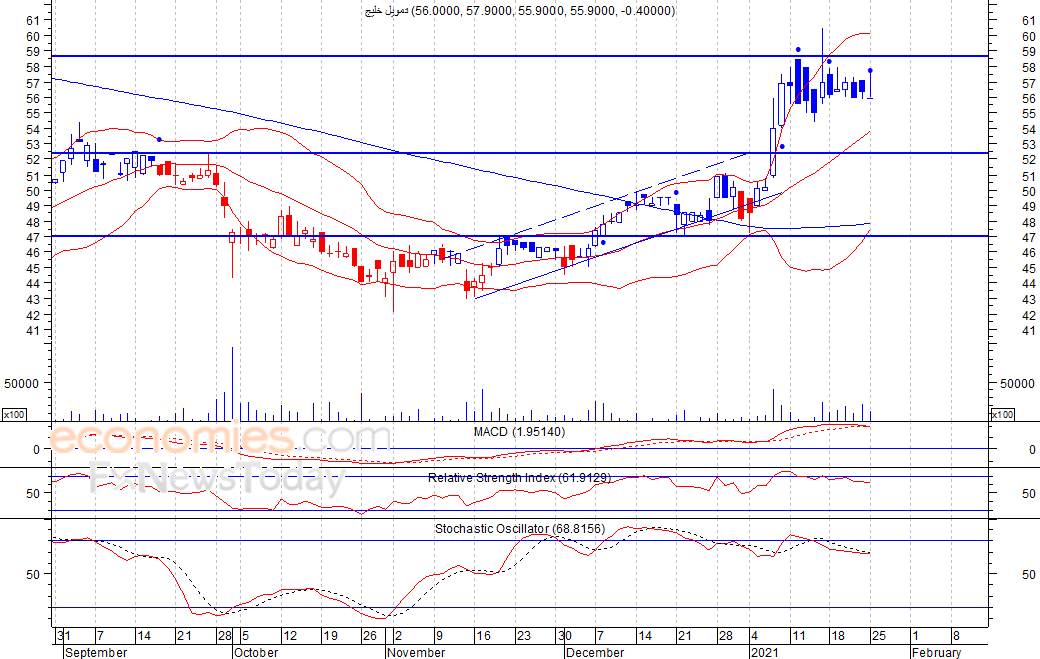This screenshot has height=659, width=1040.
Task: Click the 50000 volume label on right axis
Action: 1017,383
